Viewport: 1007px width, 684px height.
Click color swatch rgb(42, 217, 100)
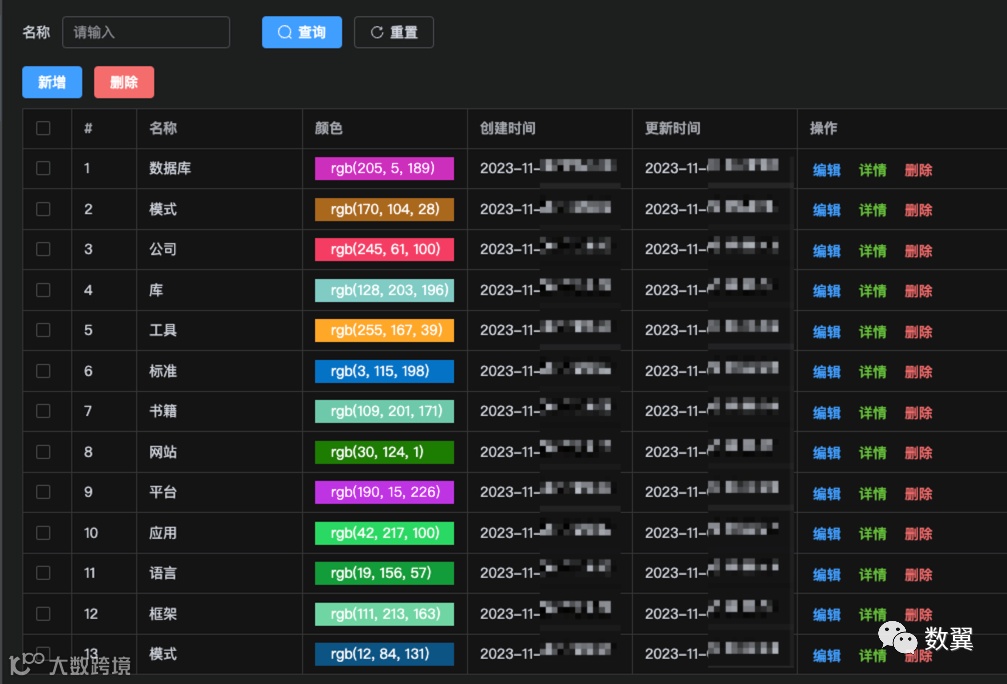[384, 533]
